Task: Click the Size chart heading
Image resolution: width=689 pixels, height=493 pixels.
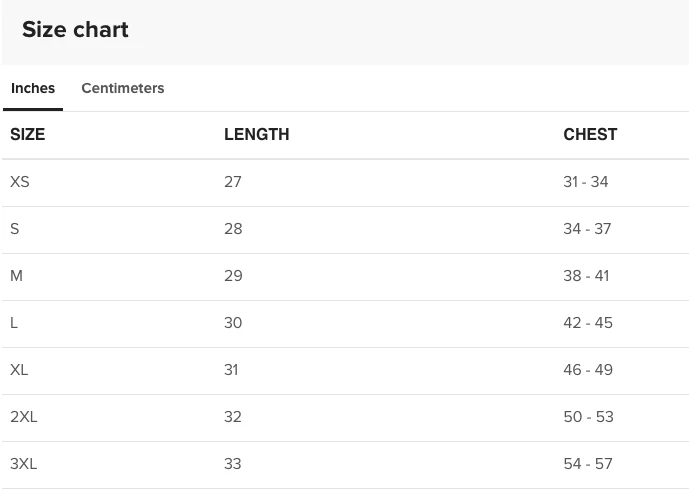Action: pos(75,30)
